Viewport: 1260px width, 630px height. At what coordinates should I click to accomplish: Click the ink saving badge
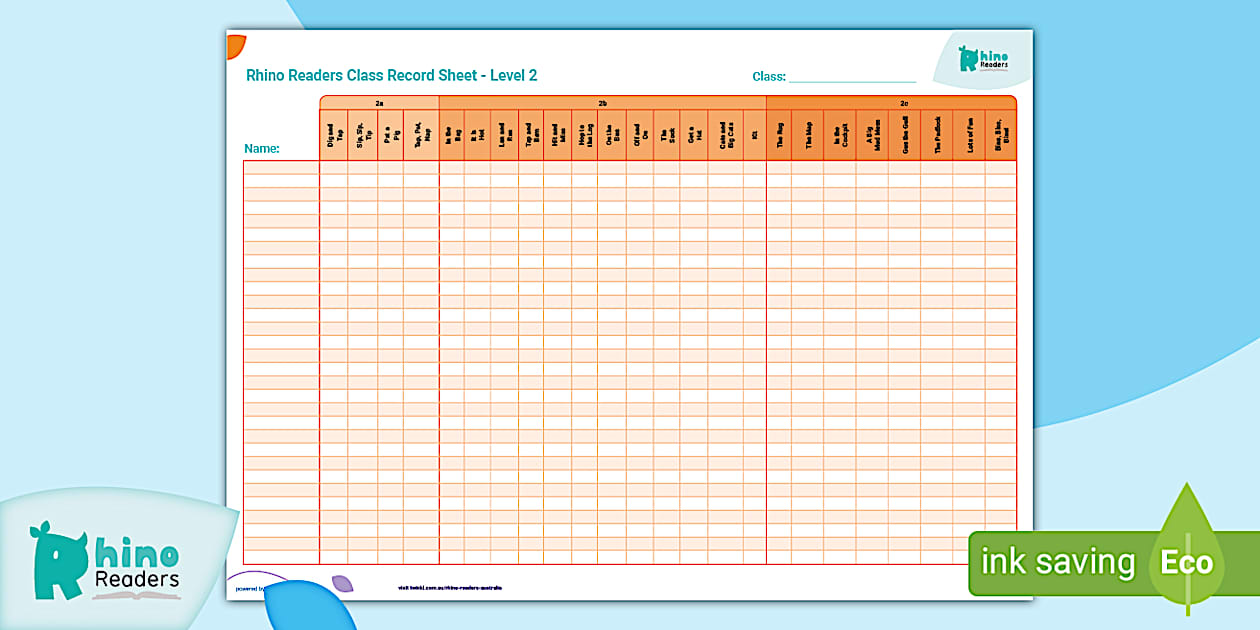coord(1058,563)
